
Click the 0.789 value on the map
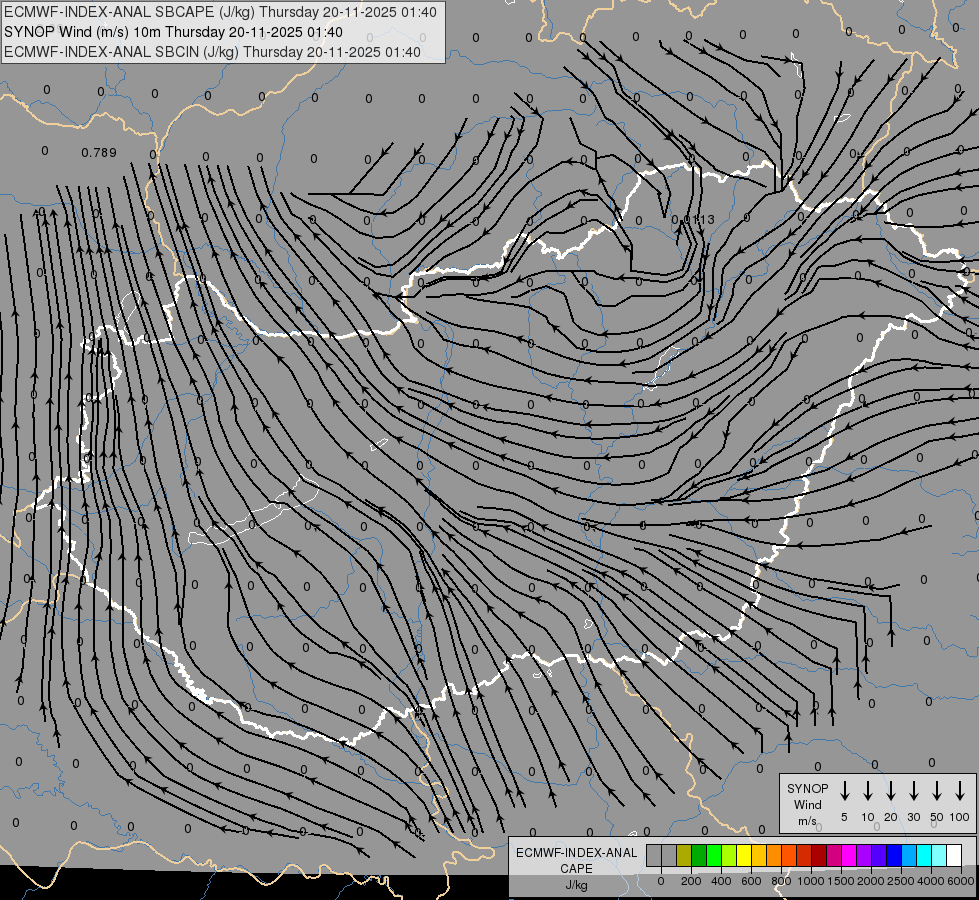tap(99, 152)
